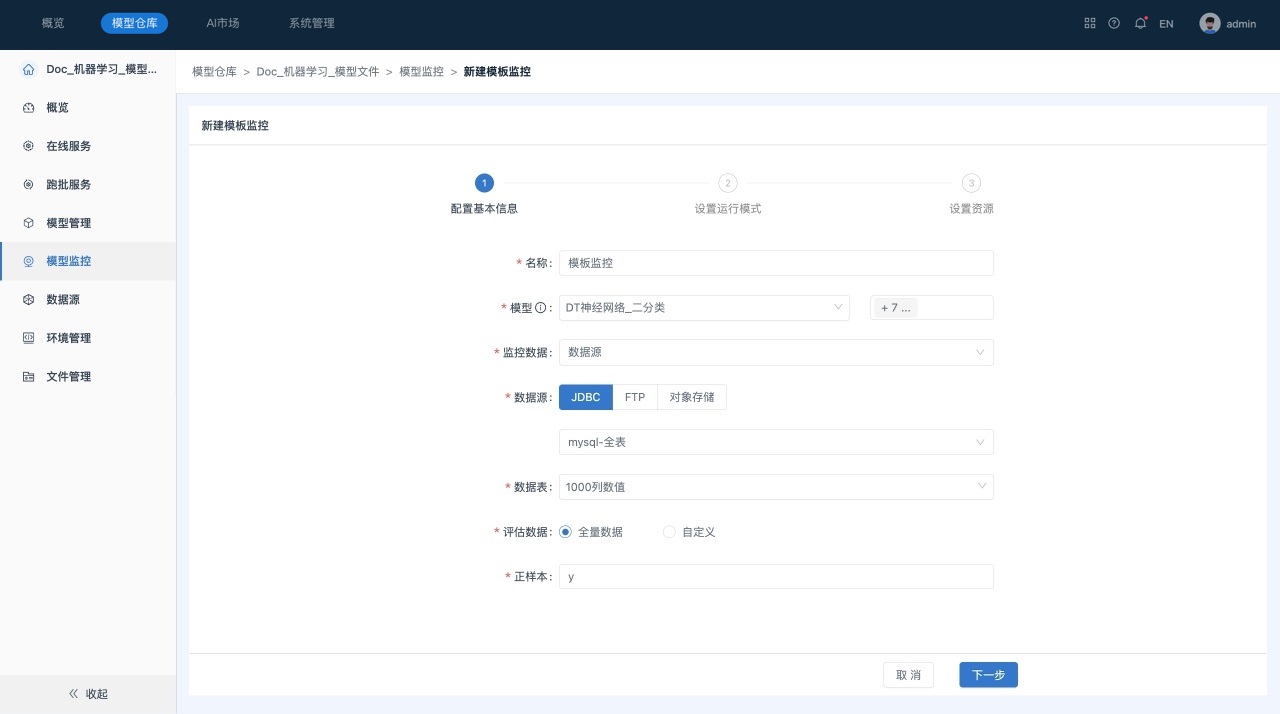1280x714 pixels.
Task: Switch data source type to FTP
Action: pyautogui.click(x=635, y=397)
